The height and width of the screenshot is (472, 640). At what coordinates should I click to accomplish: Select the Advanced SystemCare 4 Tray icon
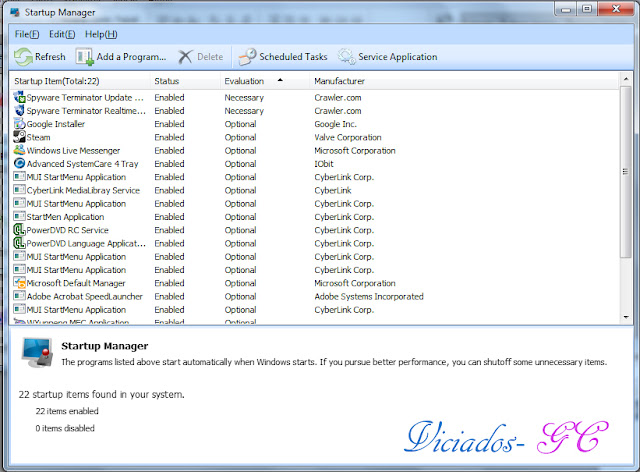19,163
